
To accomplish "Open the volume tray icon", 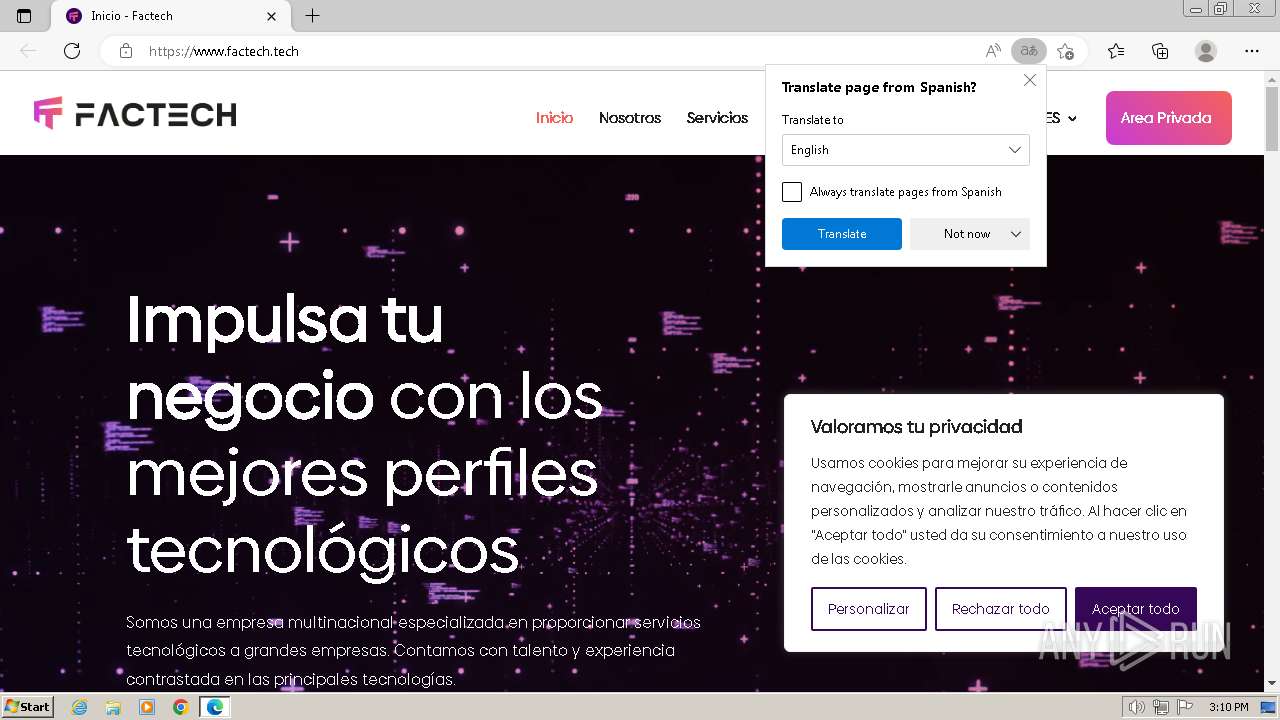I will pyautogui.click(x=1137, y=707).
